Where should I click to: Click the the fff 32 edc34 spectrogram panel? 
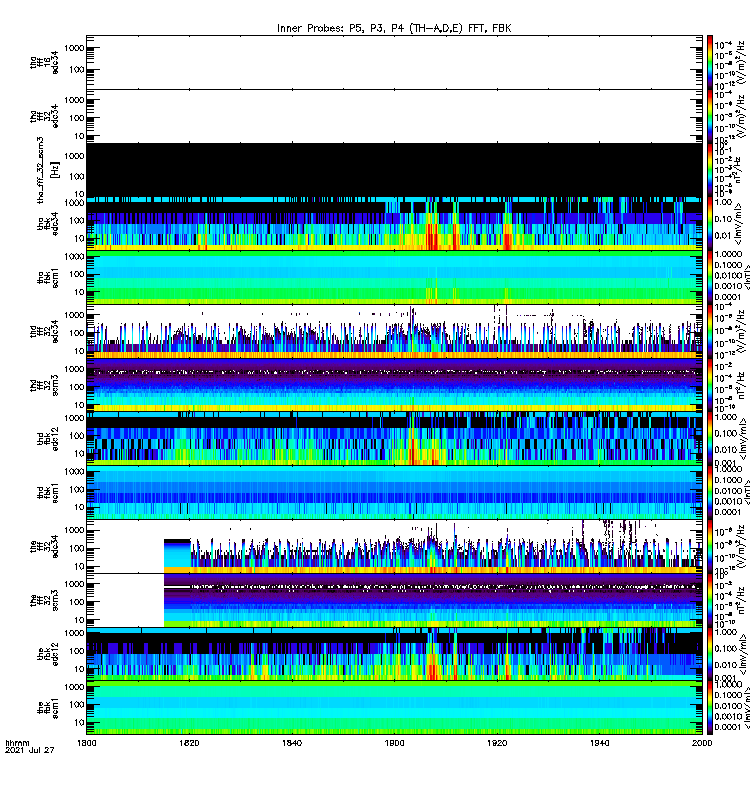pos(394,547)
